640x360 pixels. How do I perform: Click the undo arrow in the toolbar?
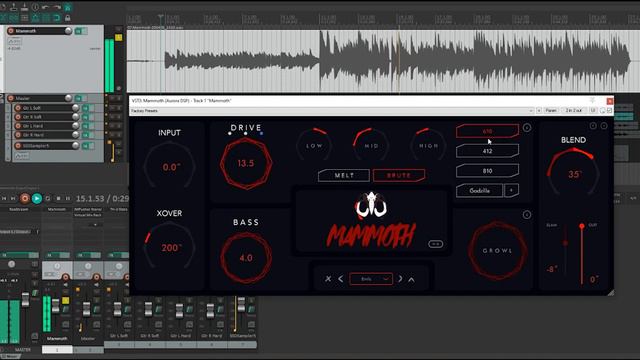coord(45,7)
